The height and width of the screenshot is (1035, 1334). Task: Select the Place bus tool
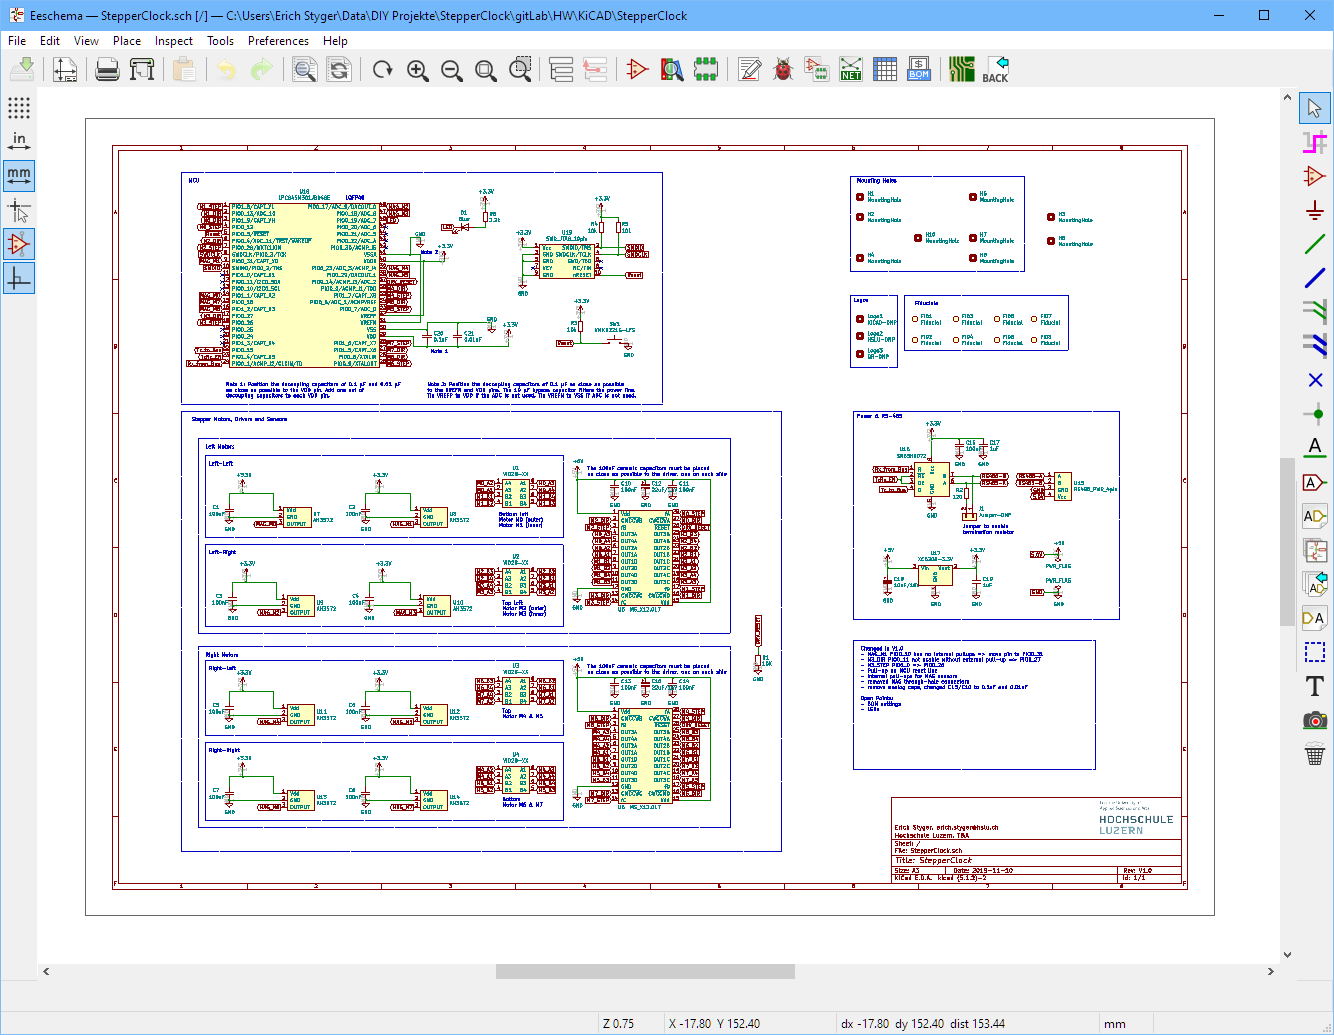coord(1314,278)
